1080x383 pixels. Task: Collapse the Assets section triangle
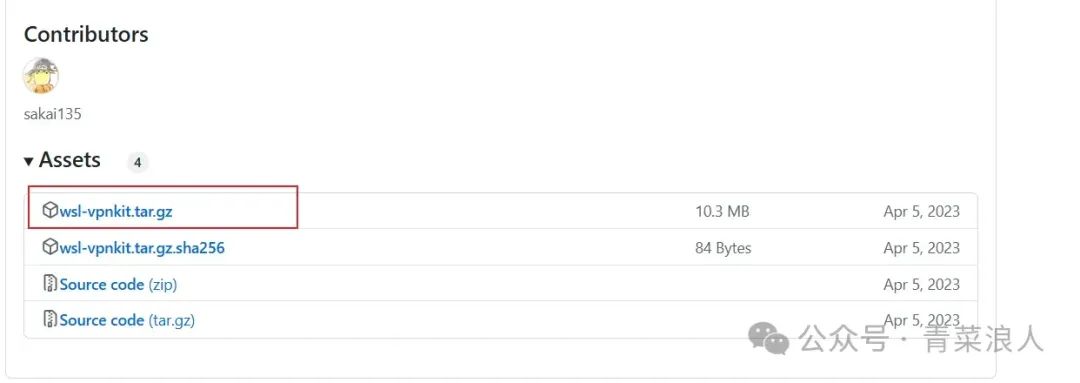[x=28, y=162]
